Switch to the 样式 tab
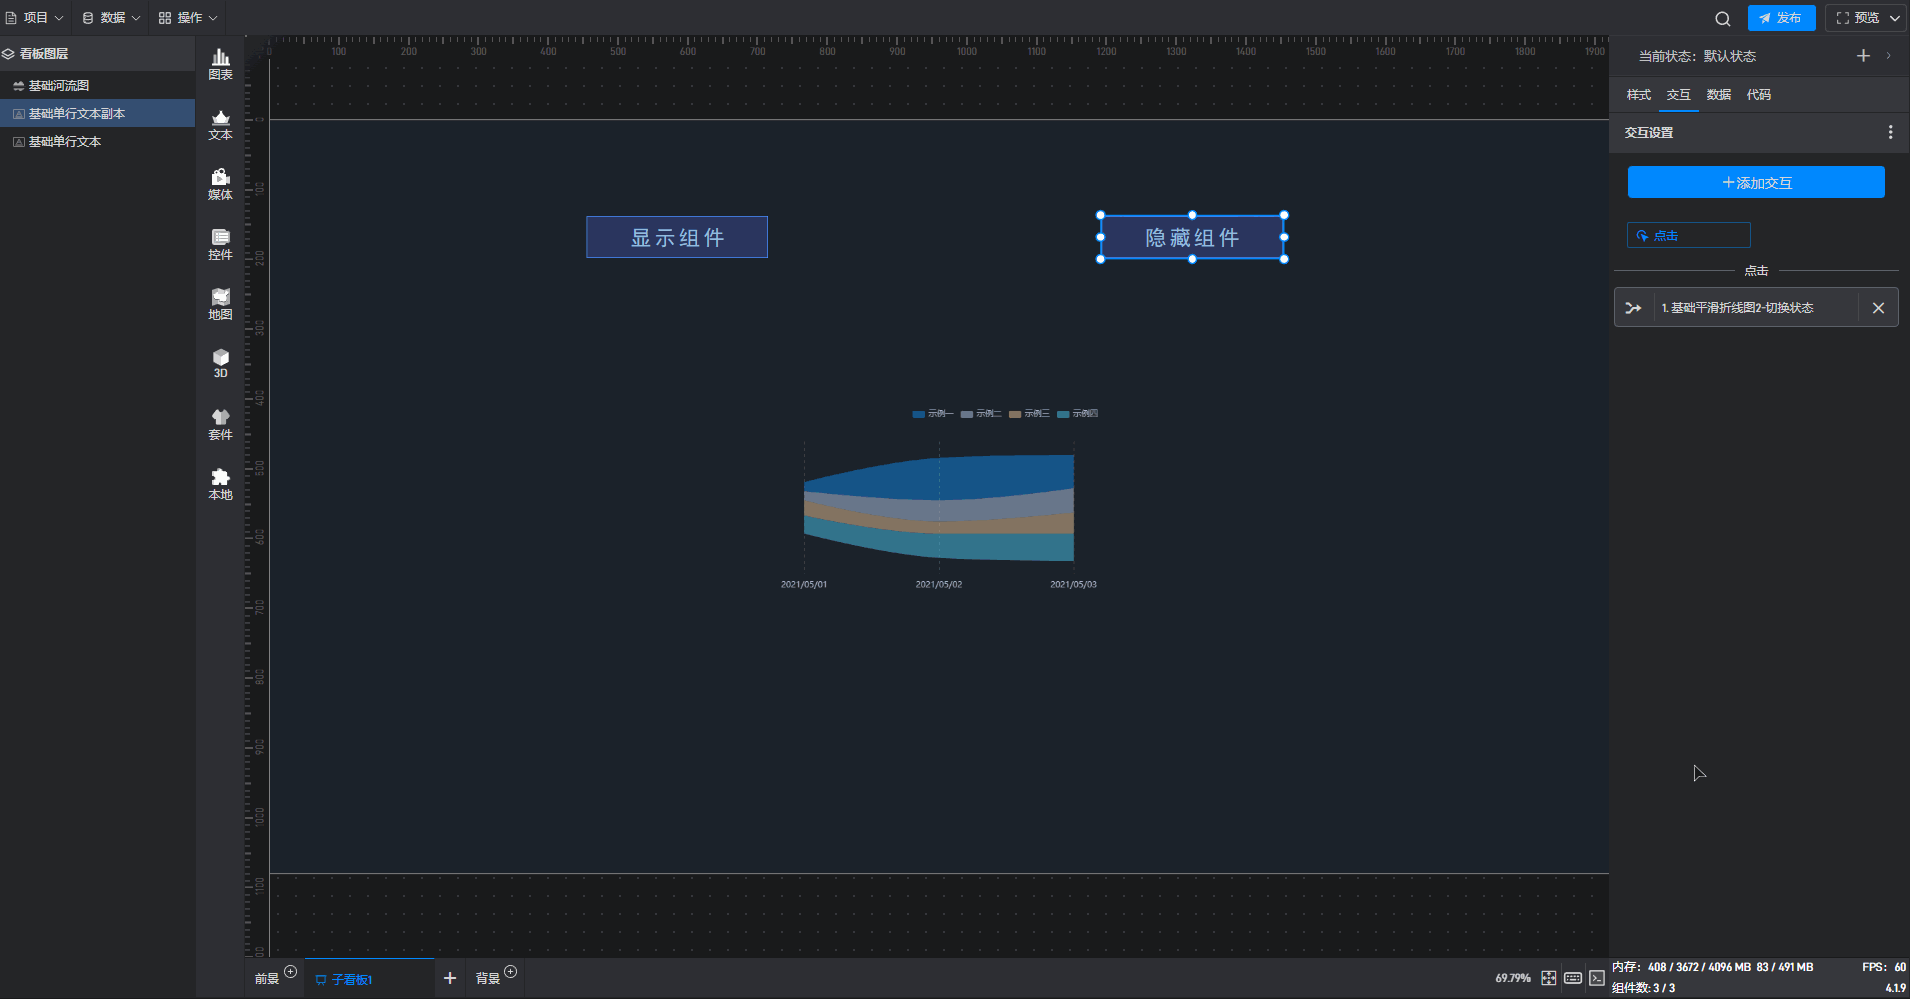Viewport: 1910px width, 999px height. point(1638,95)
